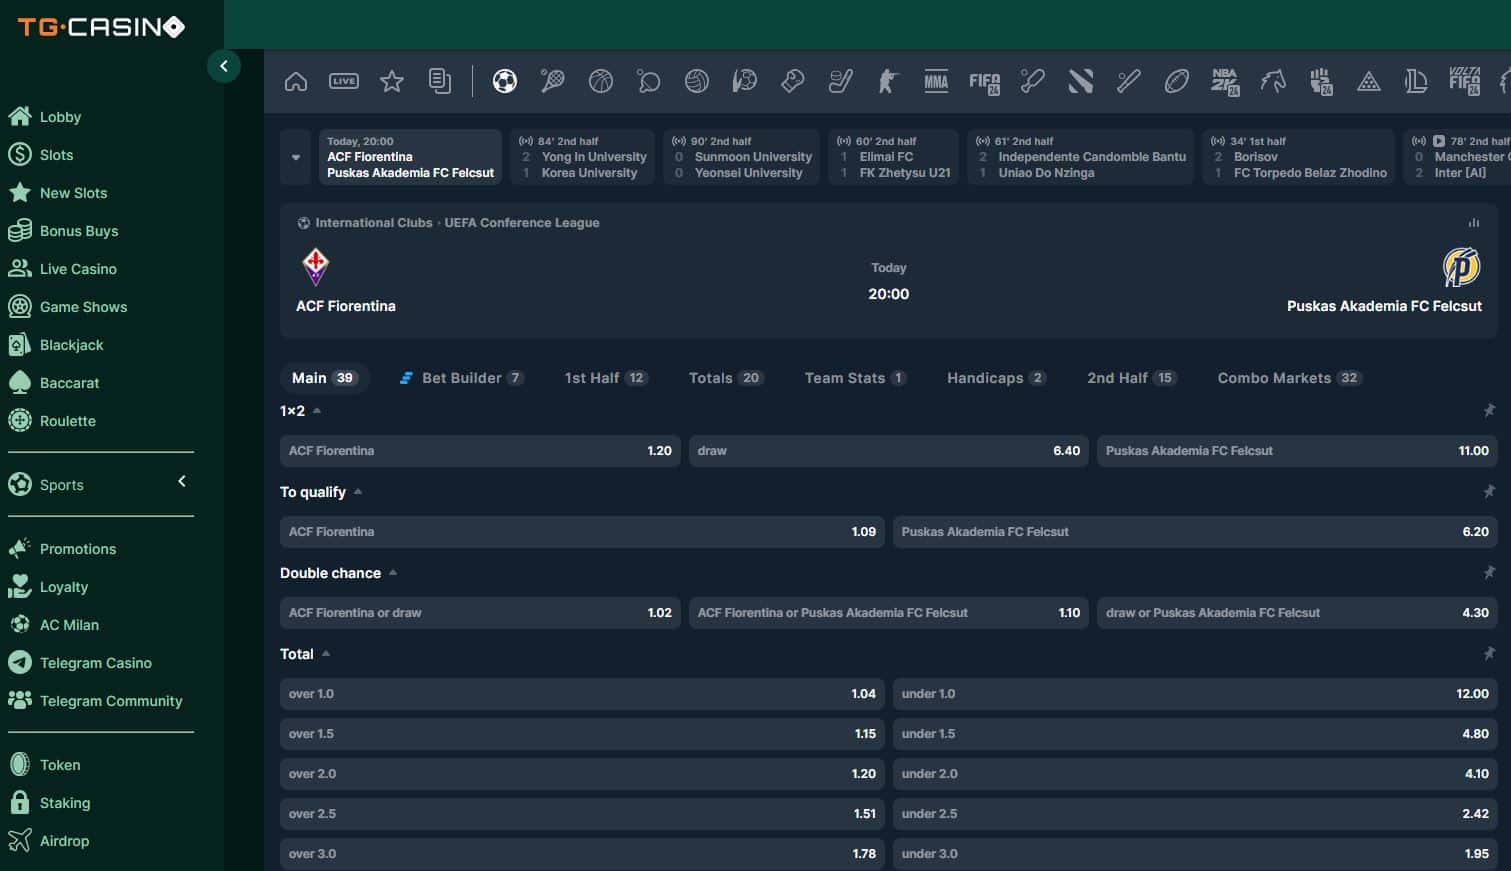Switch to the Team Stats tab
This screenshot has width=1511, height=871.
[x=855, y=378]
